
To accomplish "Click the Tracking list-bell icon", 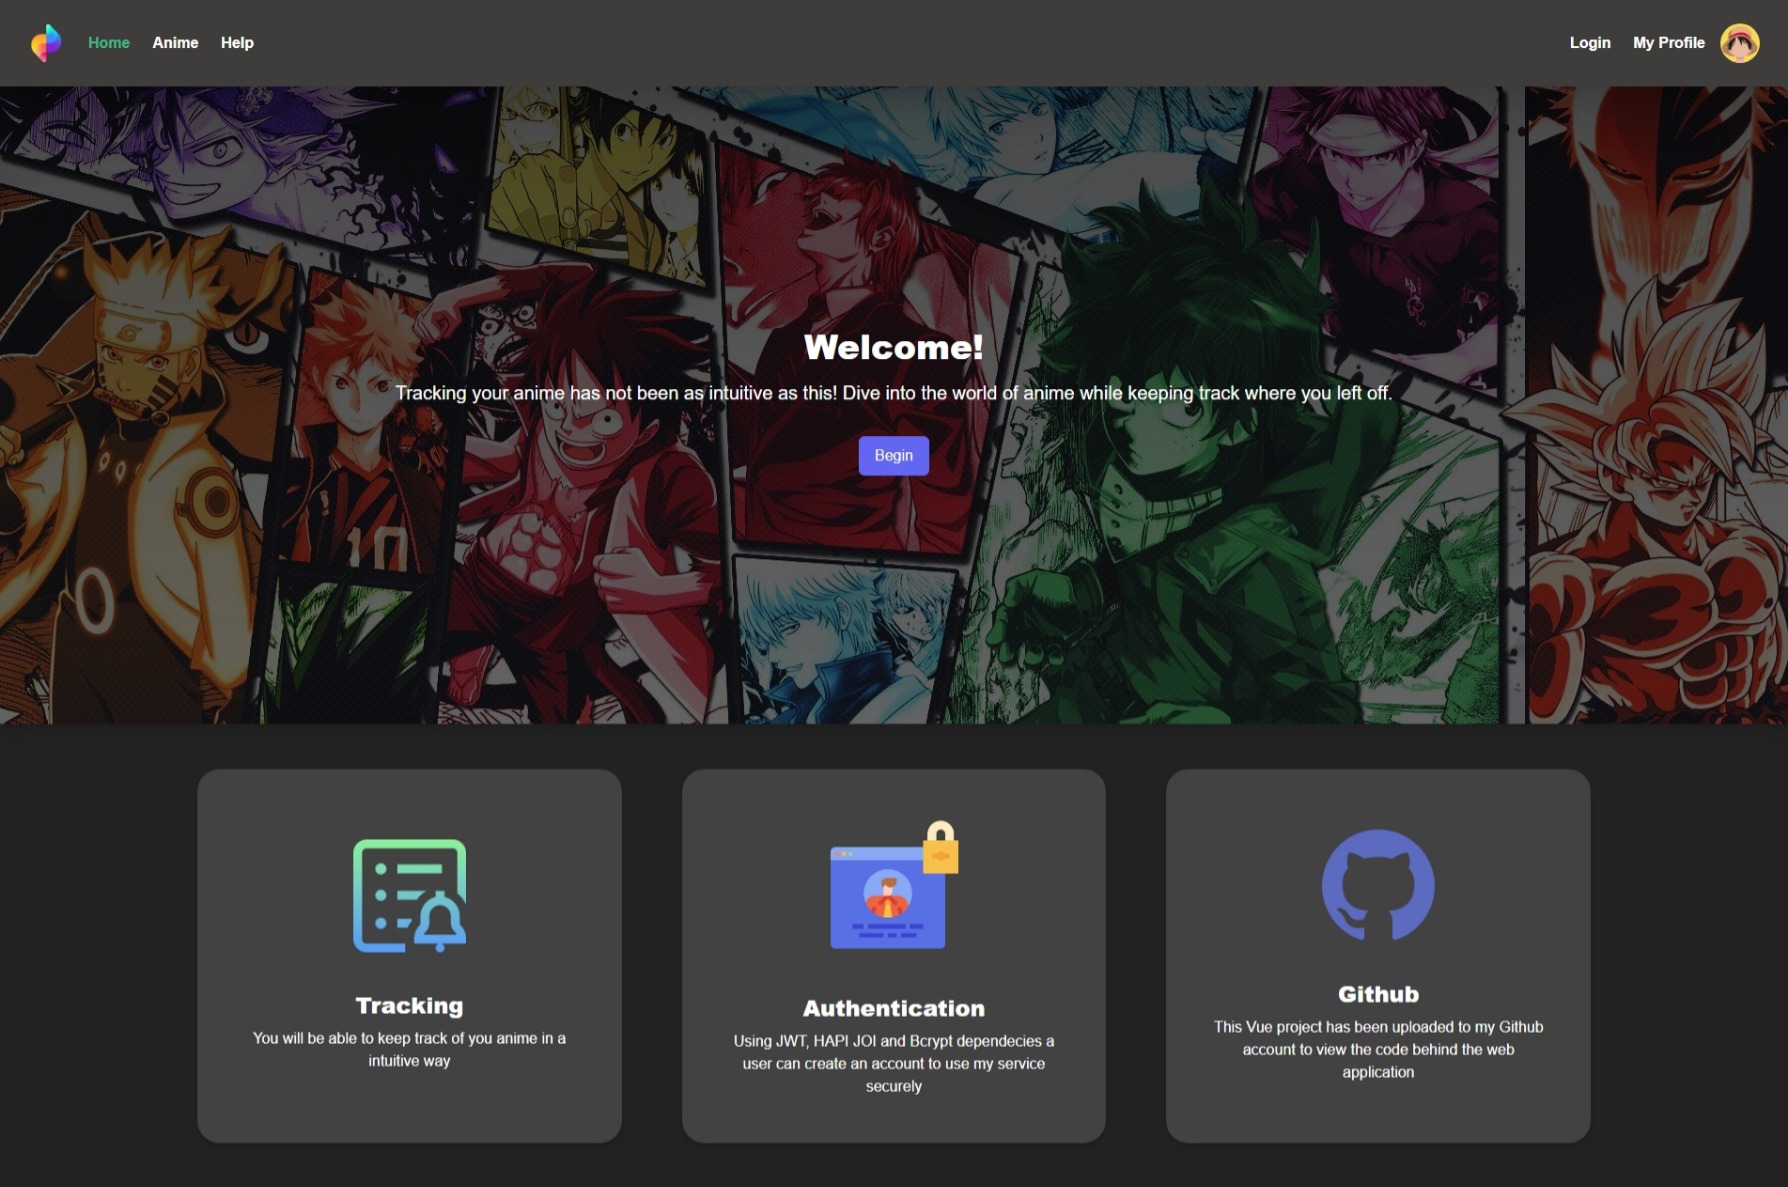I will tap(410, 895).
